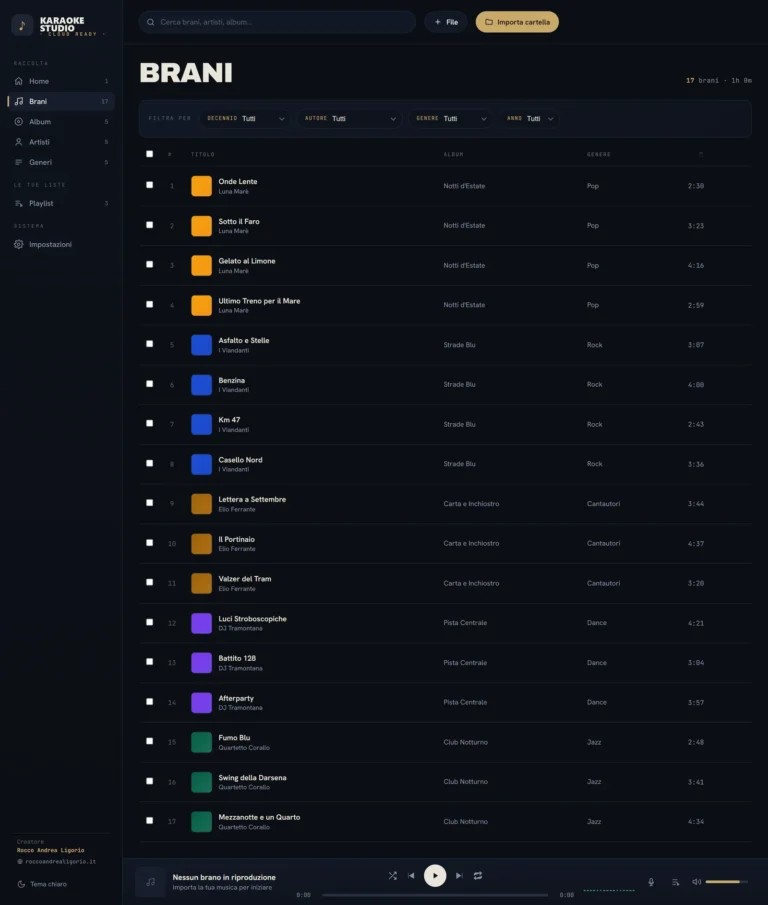Tick the checkbox for Luci Stroboscopiche
768x905 pixels.
[149, 622]
